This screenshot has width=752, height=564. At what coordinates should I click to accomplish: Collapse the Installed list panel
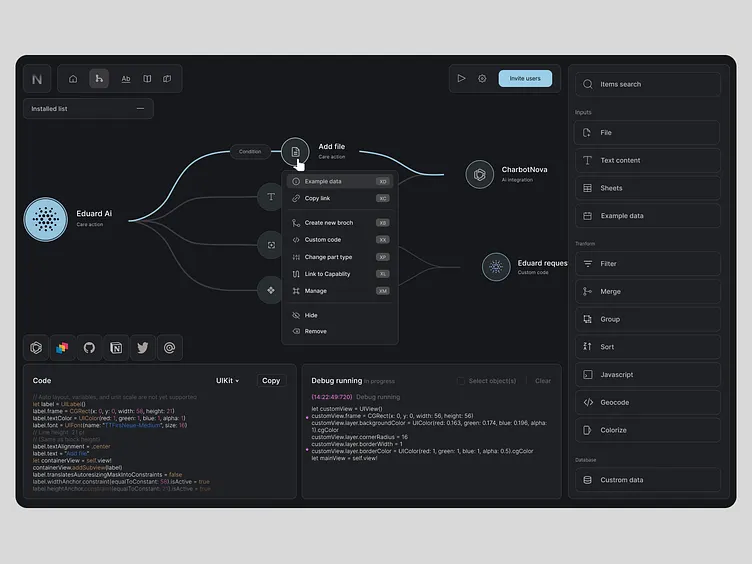click(140, 108)
